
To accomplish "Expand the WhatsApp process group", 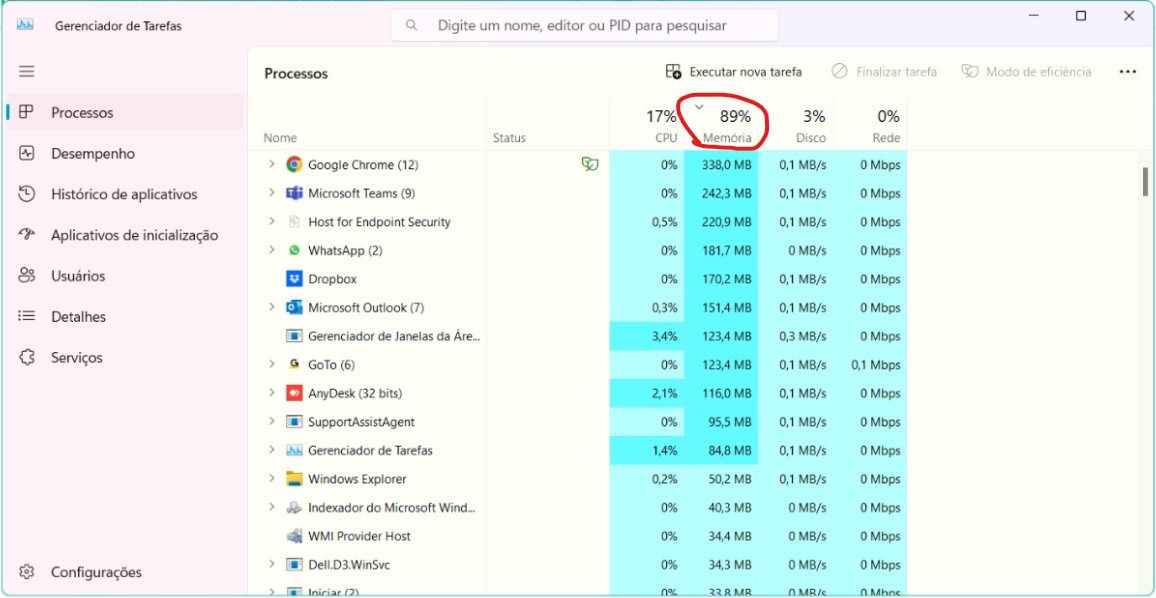I will click(271, 251).
